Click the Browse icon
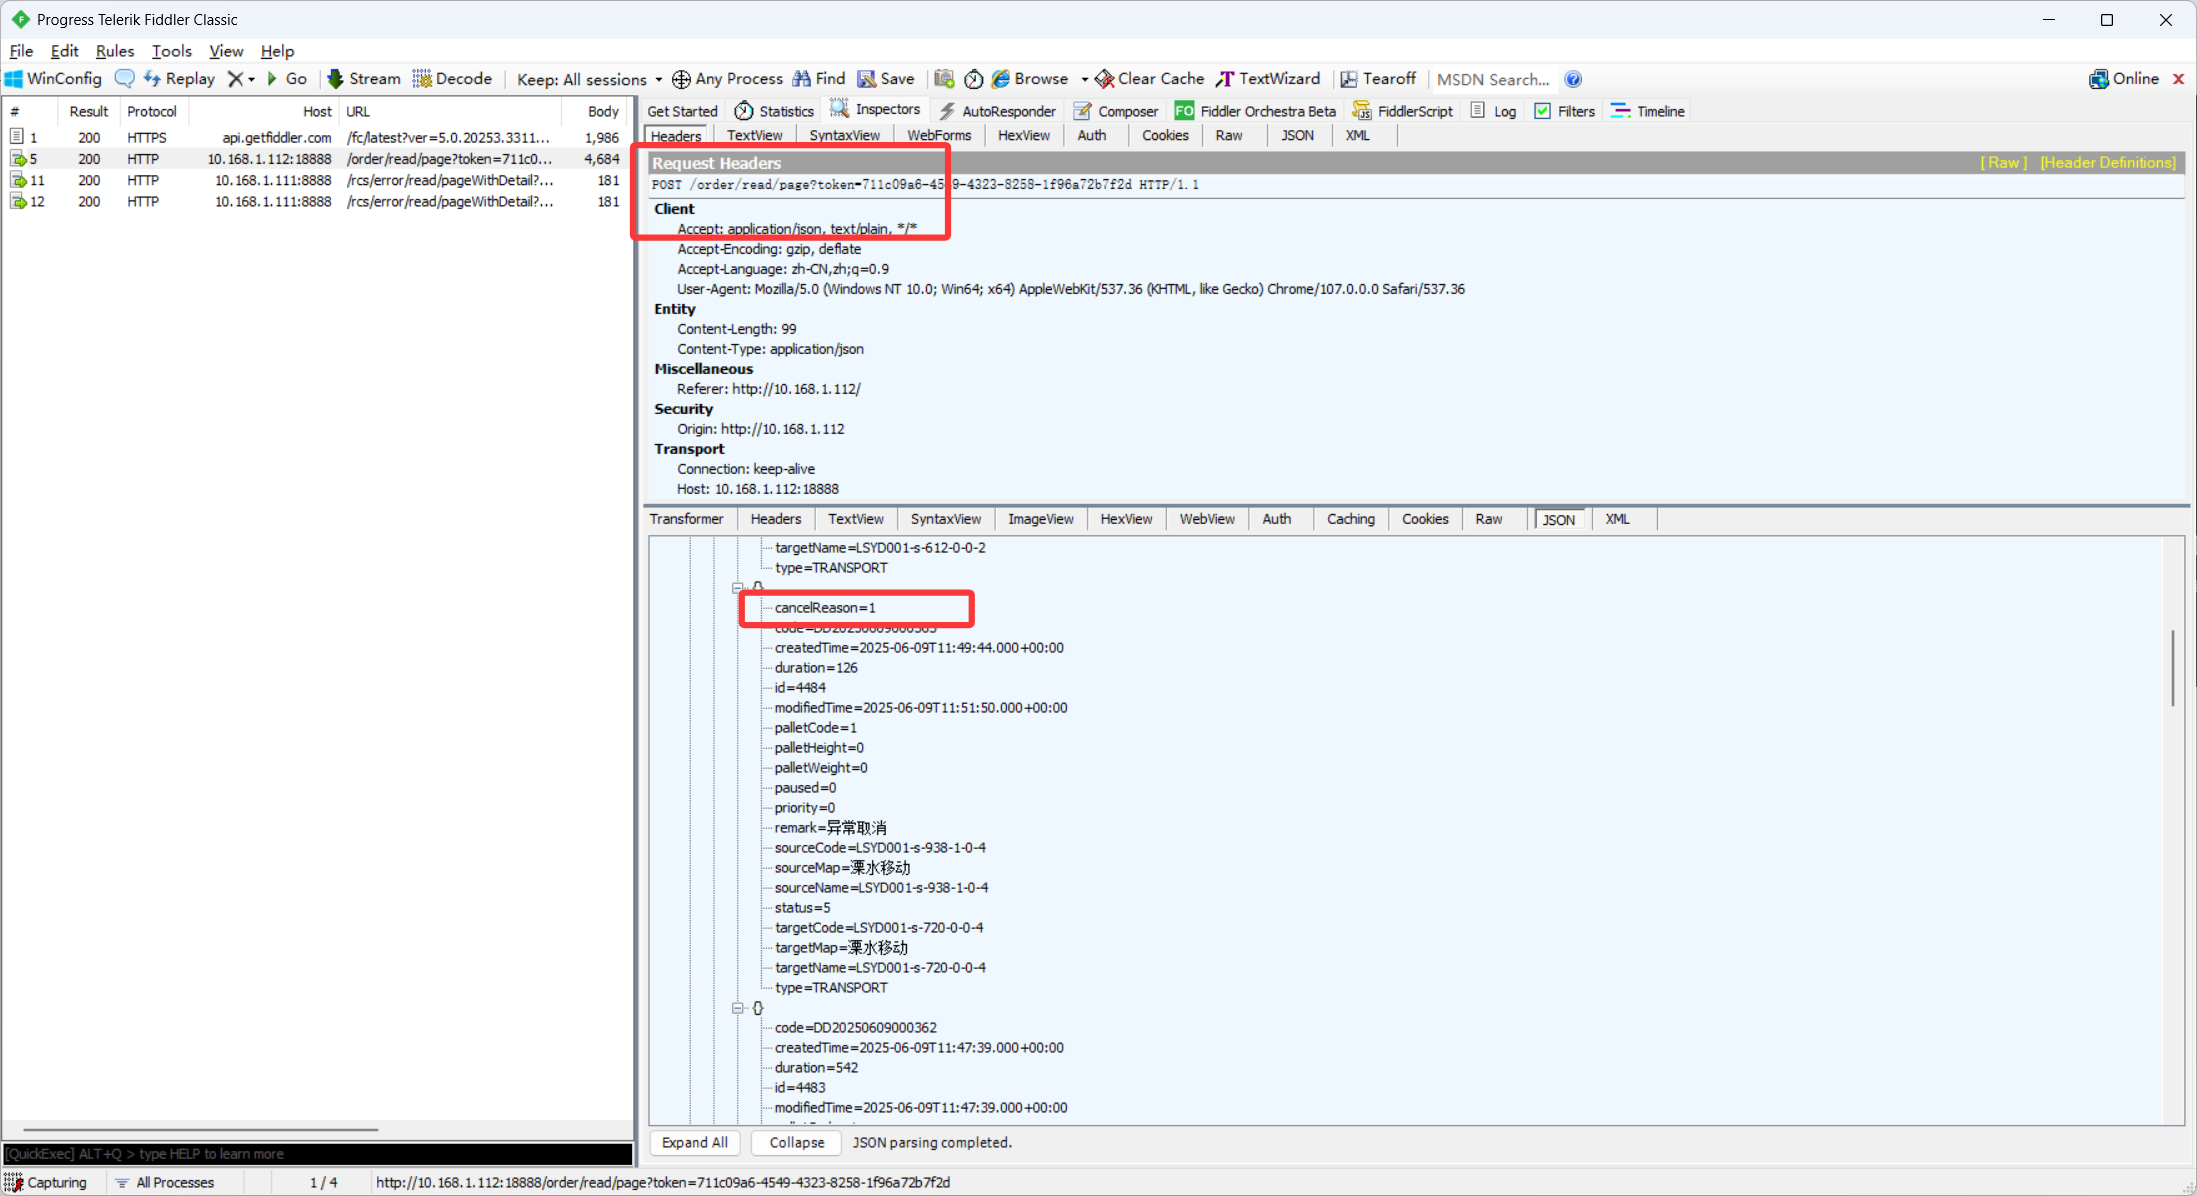 tap(1000, 79)
